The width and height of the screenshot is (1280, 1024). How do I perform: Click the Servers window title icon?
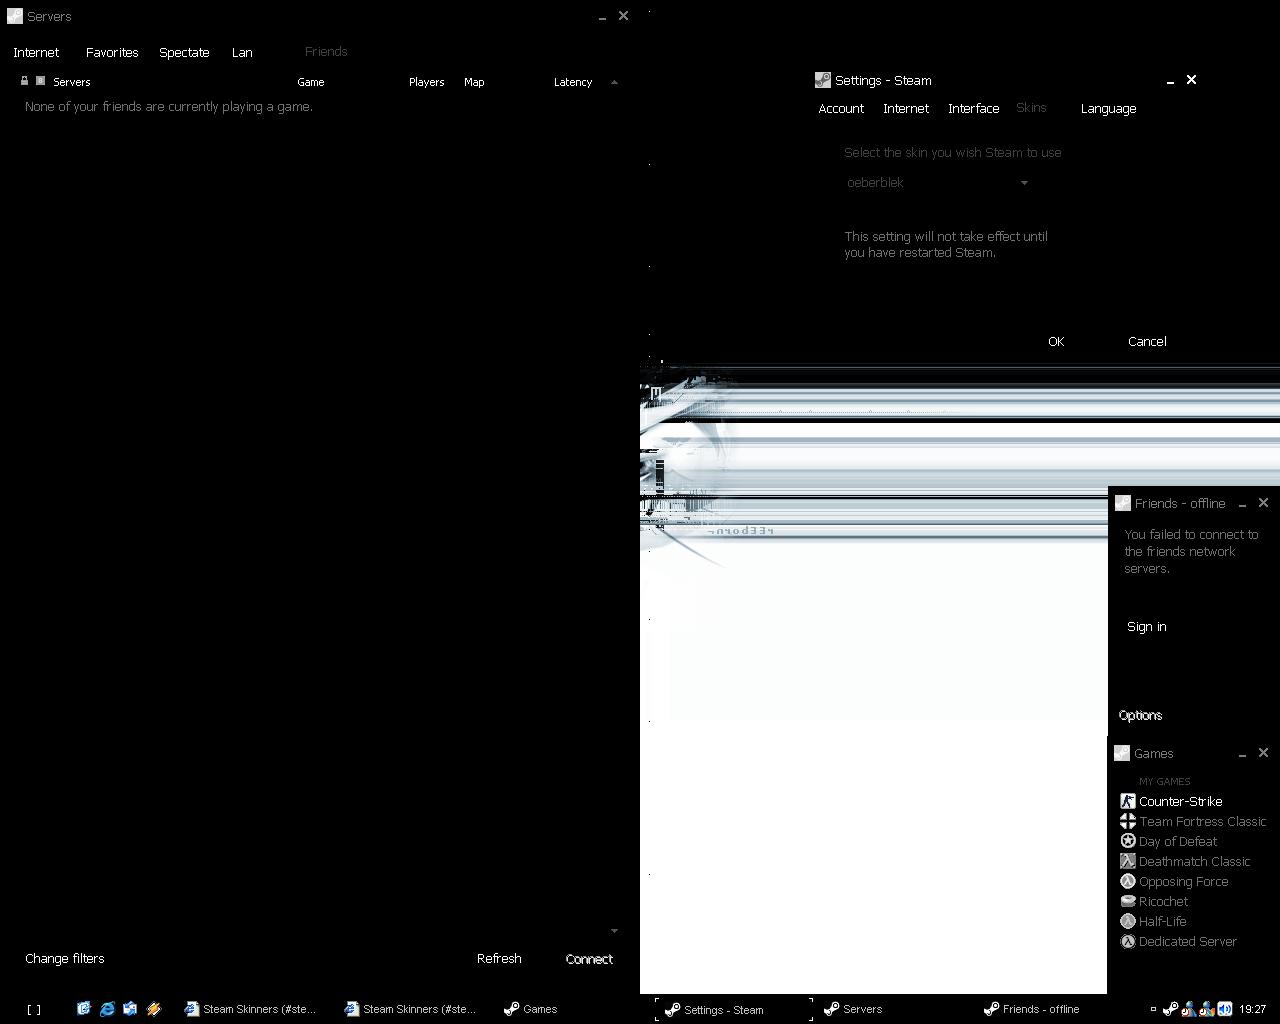pyautogui.click(x=15, y=16)
